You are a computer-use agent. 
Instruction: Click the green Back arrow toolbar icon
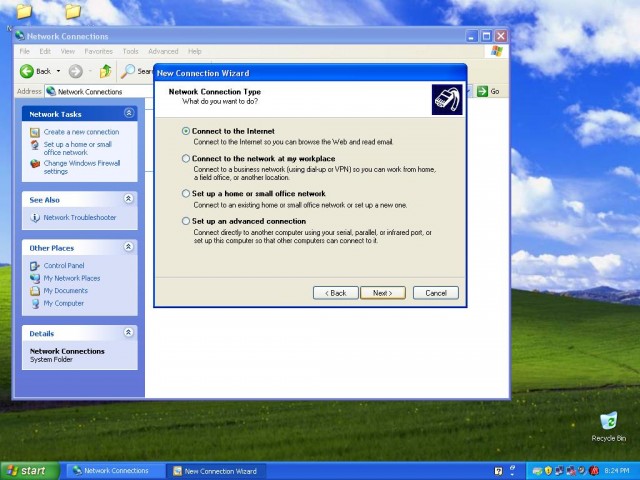(27, 71)
